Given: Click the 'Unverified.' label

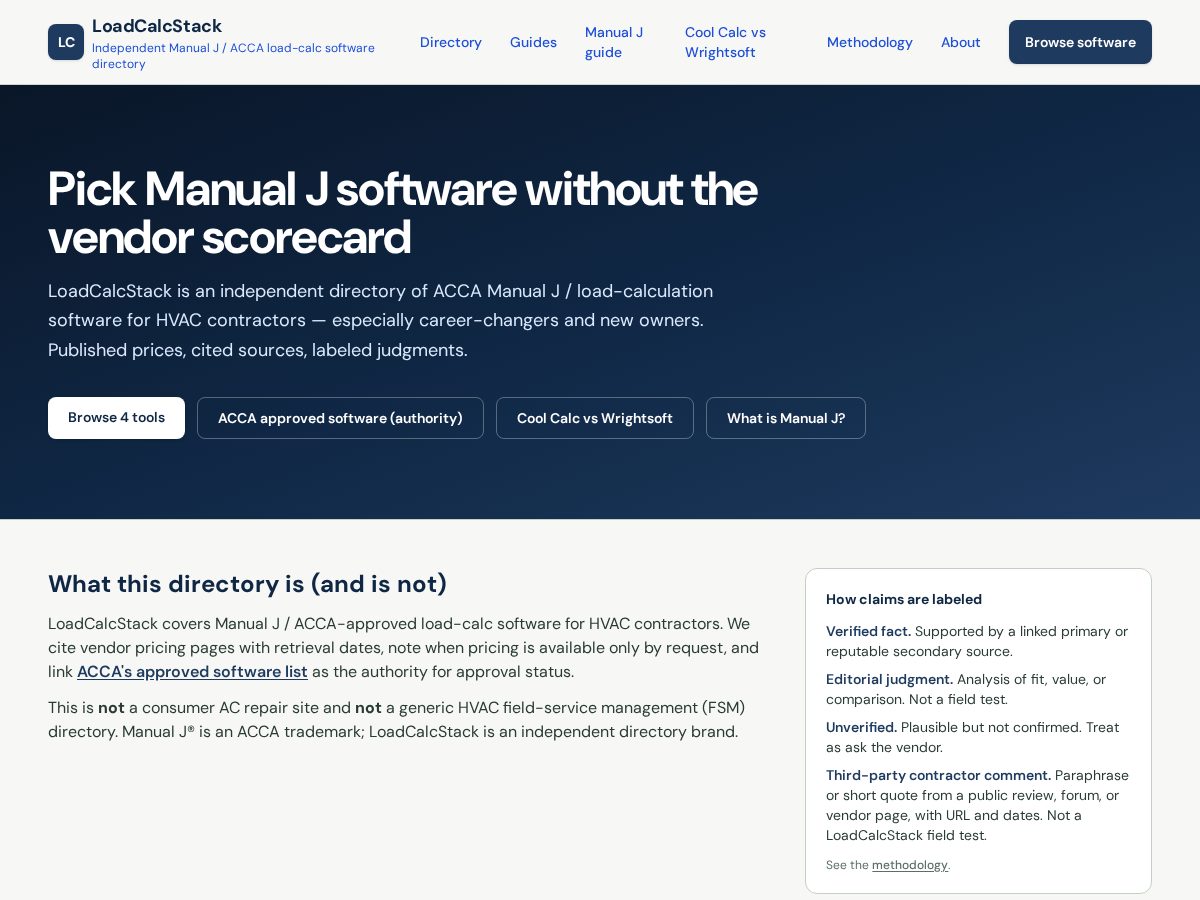Looking at the screenshot, I should click(x=861, y=727).
